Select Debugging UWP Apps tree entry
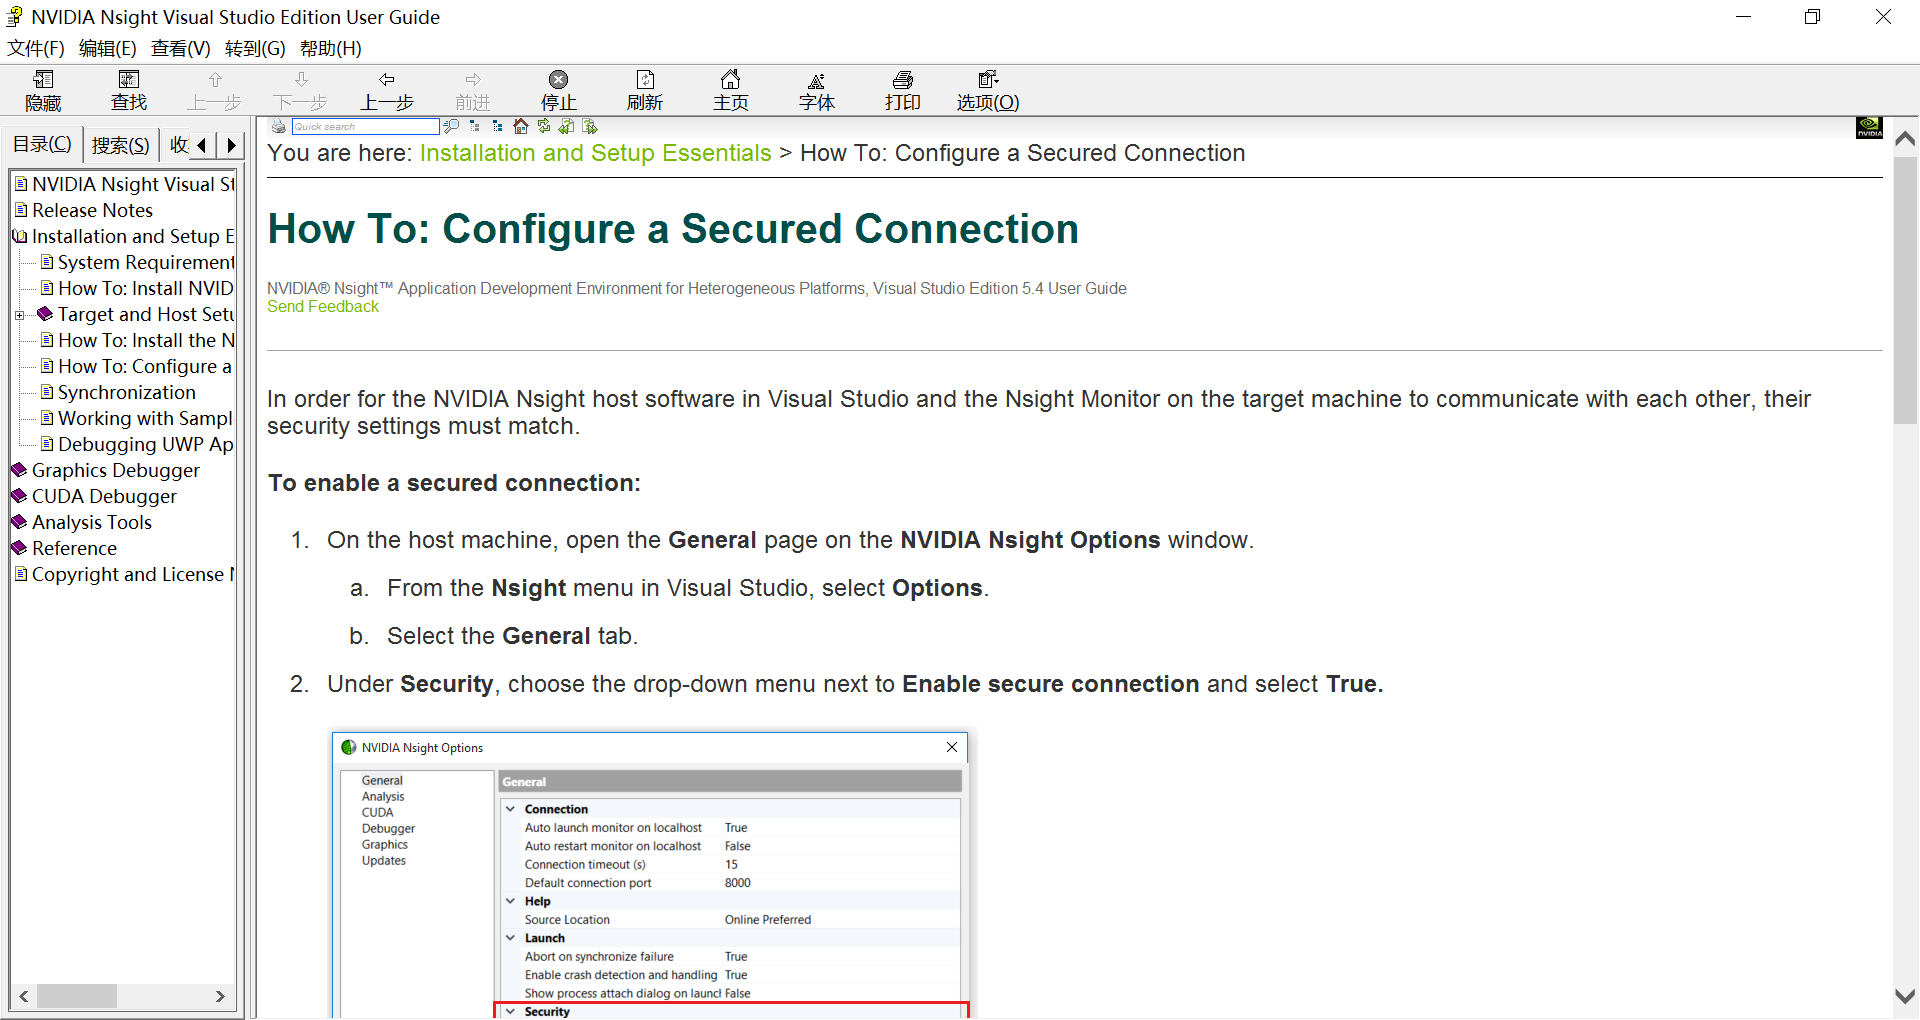Image resolution: width=1920 pixels, height=1020 pixels. tap(146, 444)
